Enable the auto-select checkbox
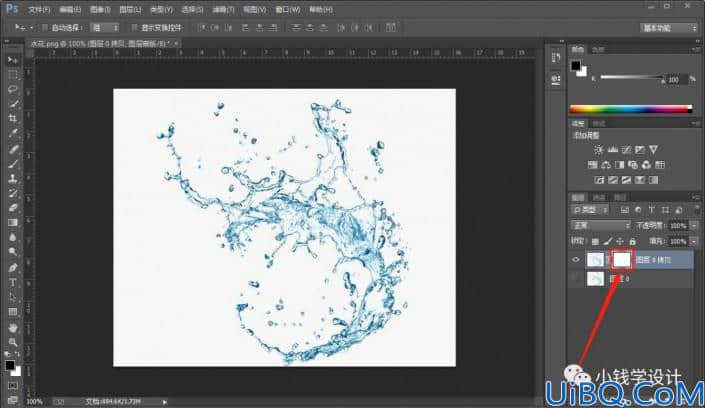705x408 pixels. coord(45,27)
